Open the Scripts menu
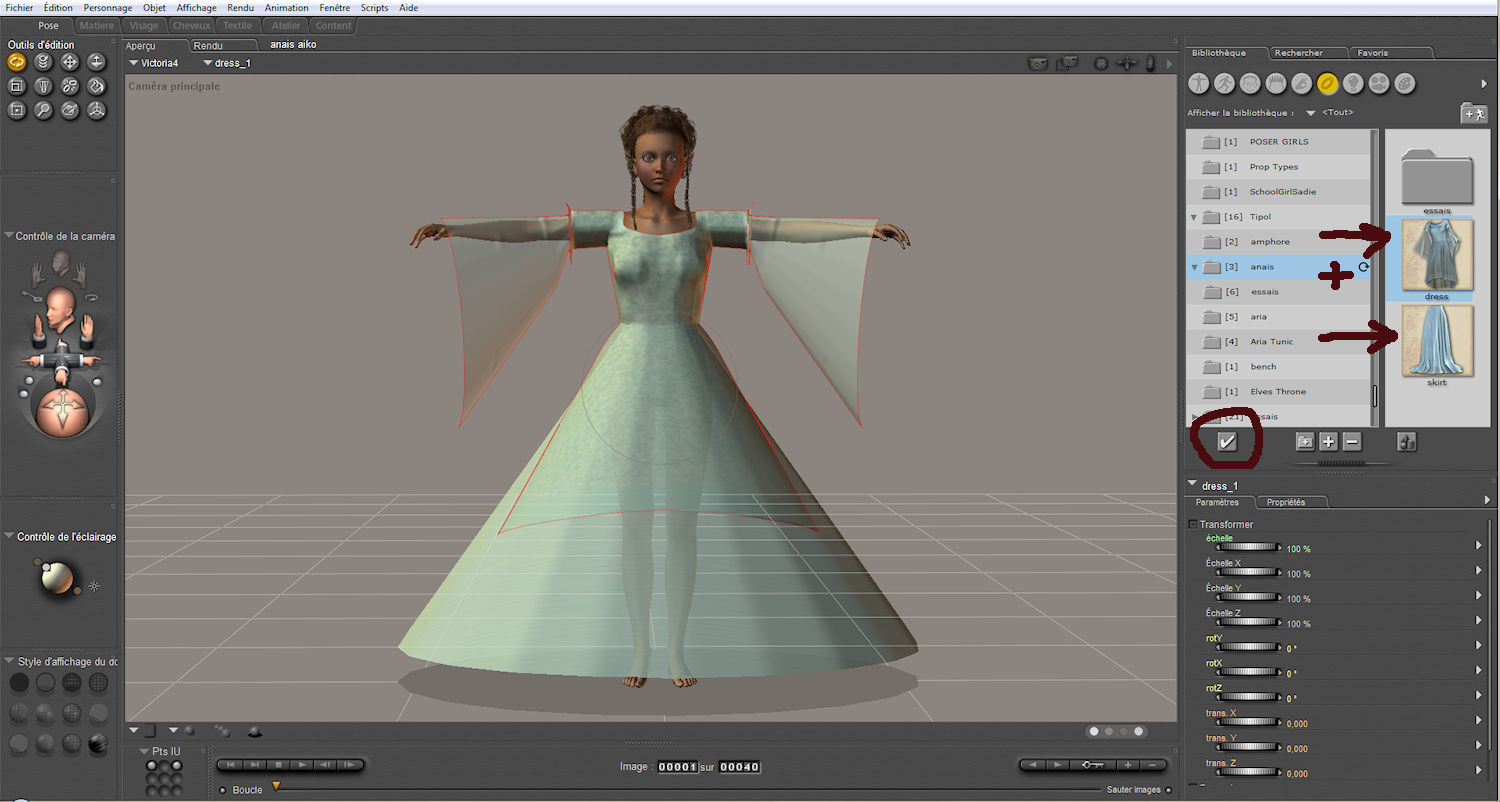Image resolution: width=1500 pixels, height=802 pixels. tap(375, 7)
